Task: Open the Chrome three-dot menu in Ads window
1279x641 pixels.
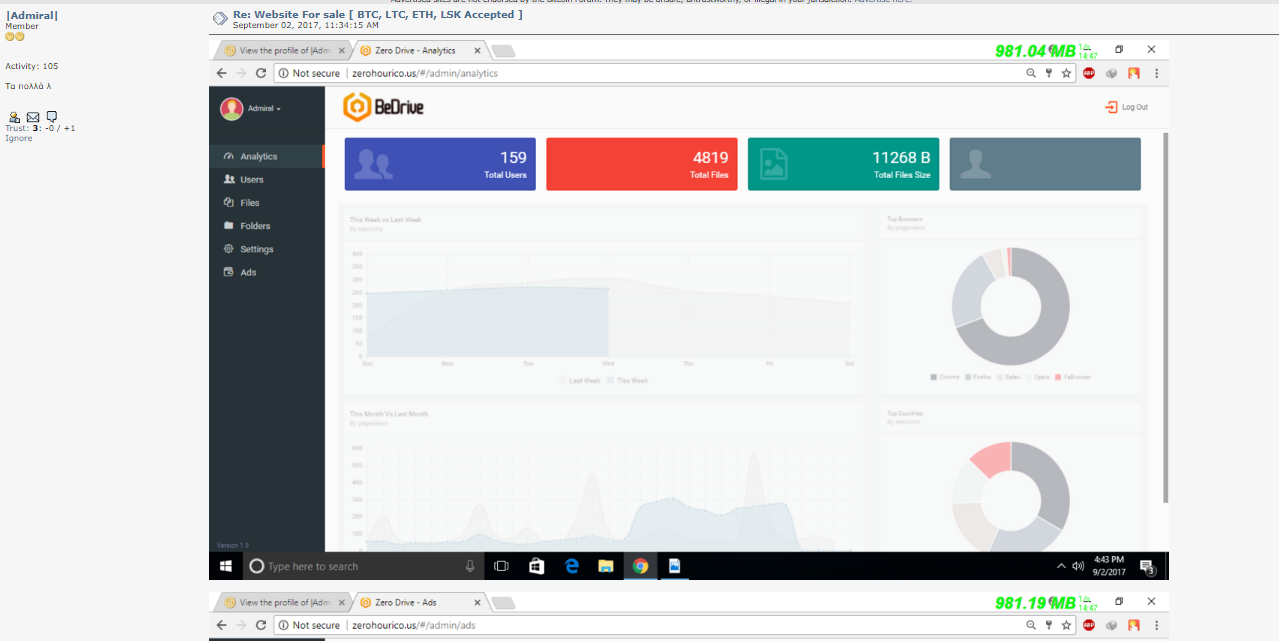Action: pyautogui.click(x=1157, y=625)
